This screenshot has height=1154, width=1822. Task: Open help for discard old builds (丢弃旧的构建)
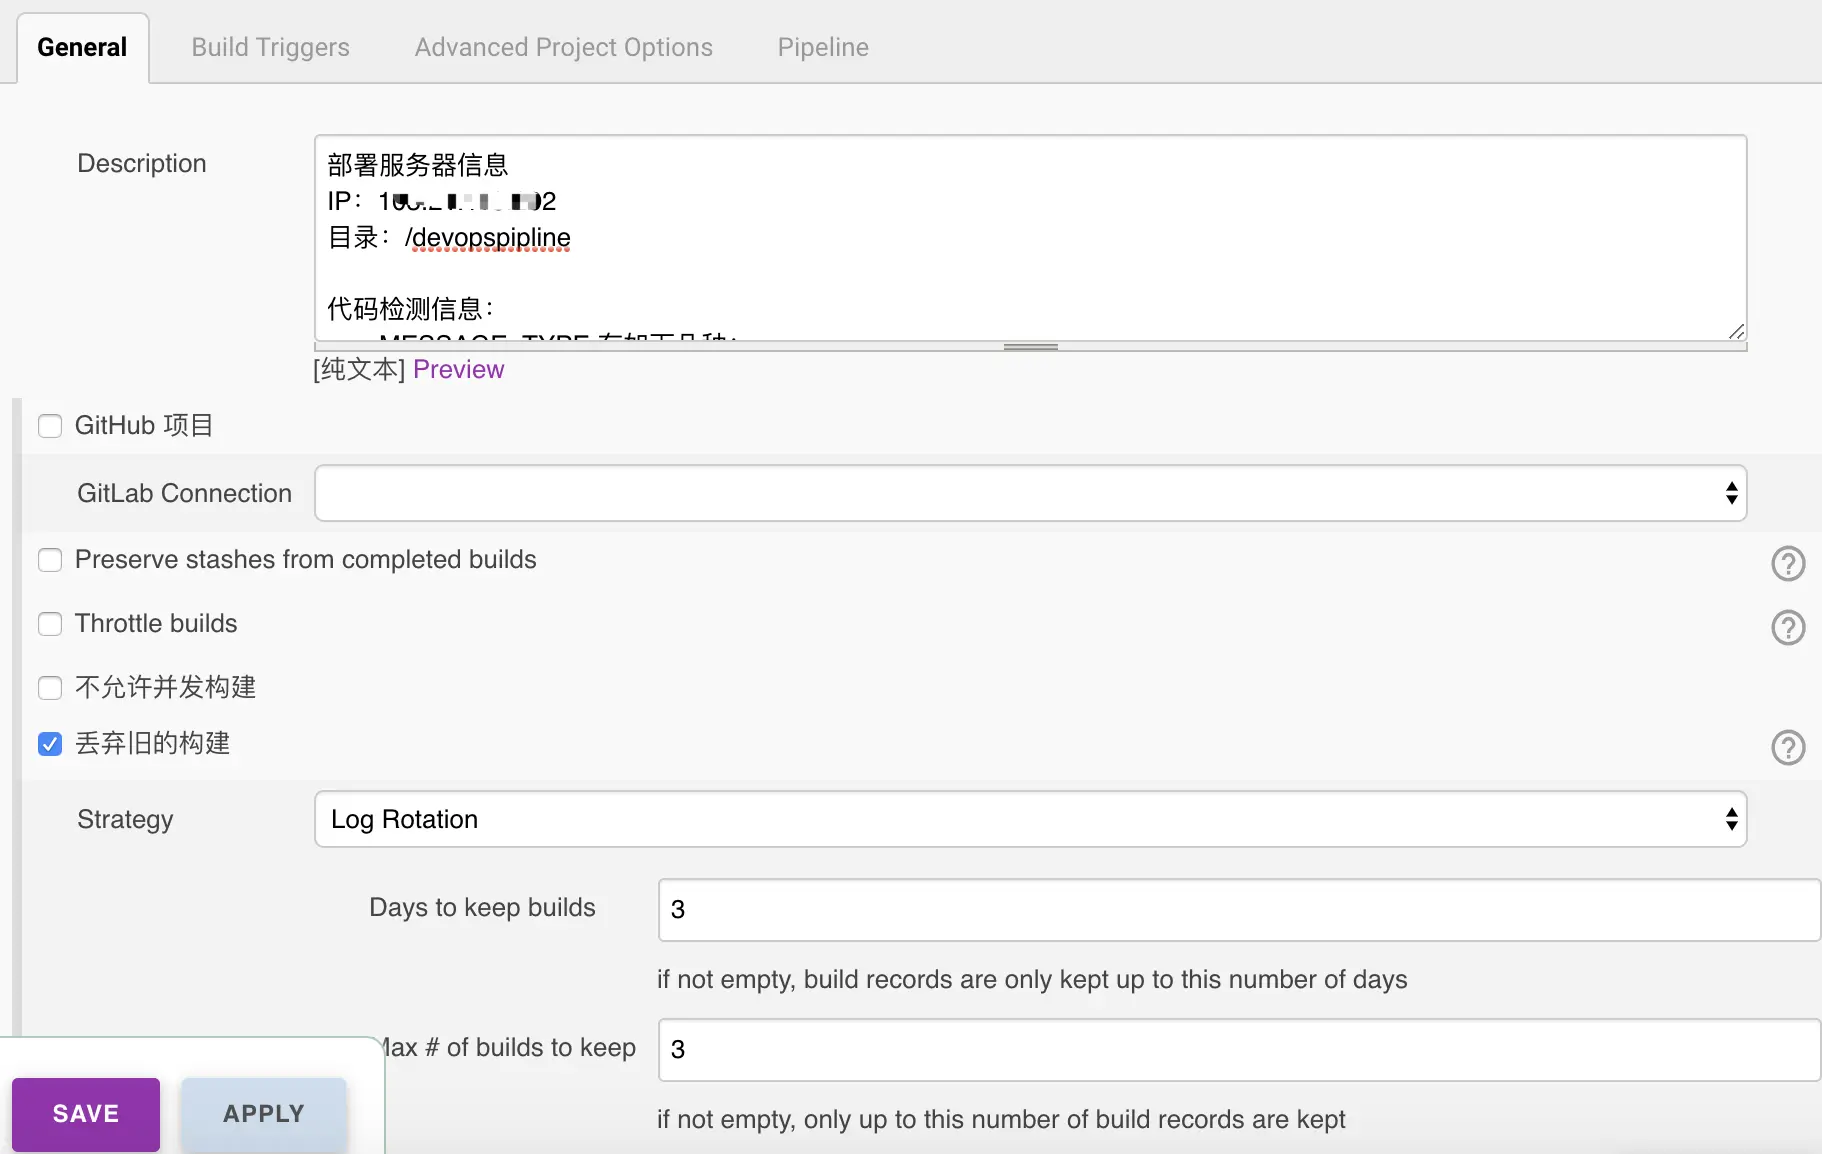tap(1788, 748)
